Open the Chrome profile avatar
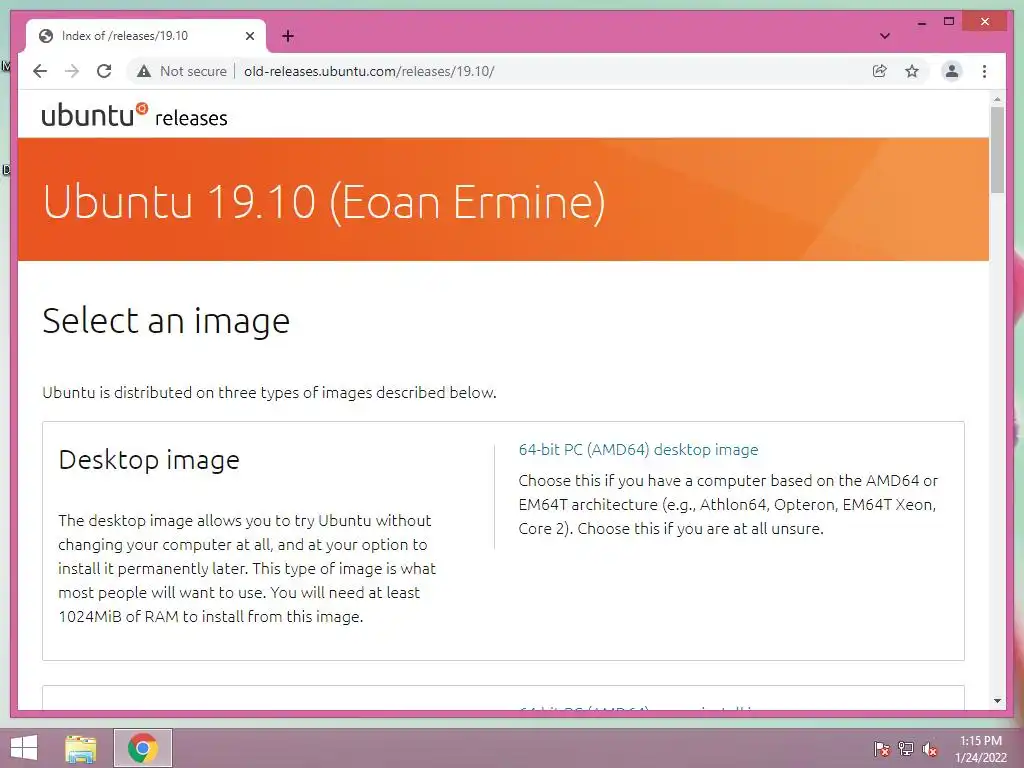1024x768 pixels. 952,71
